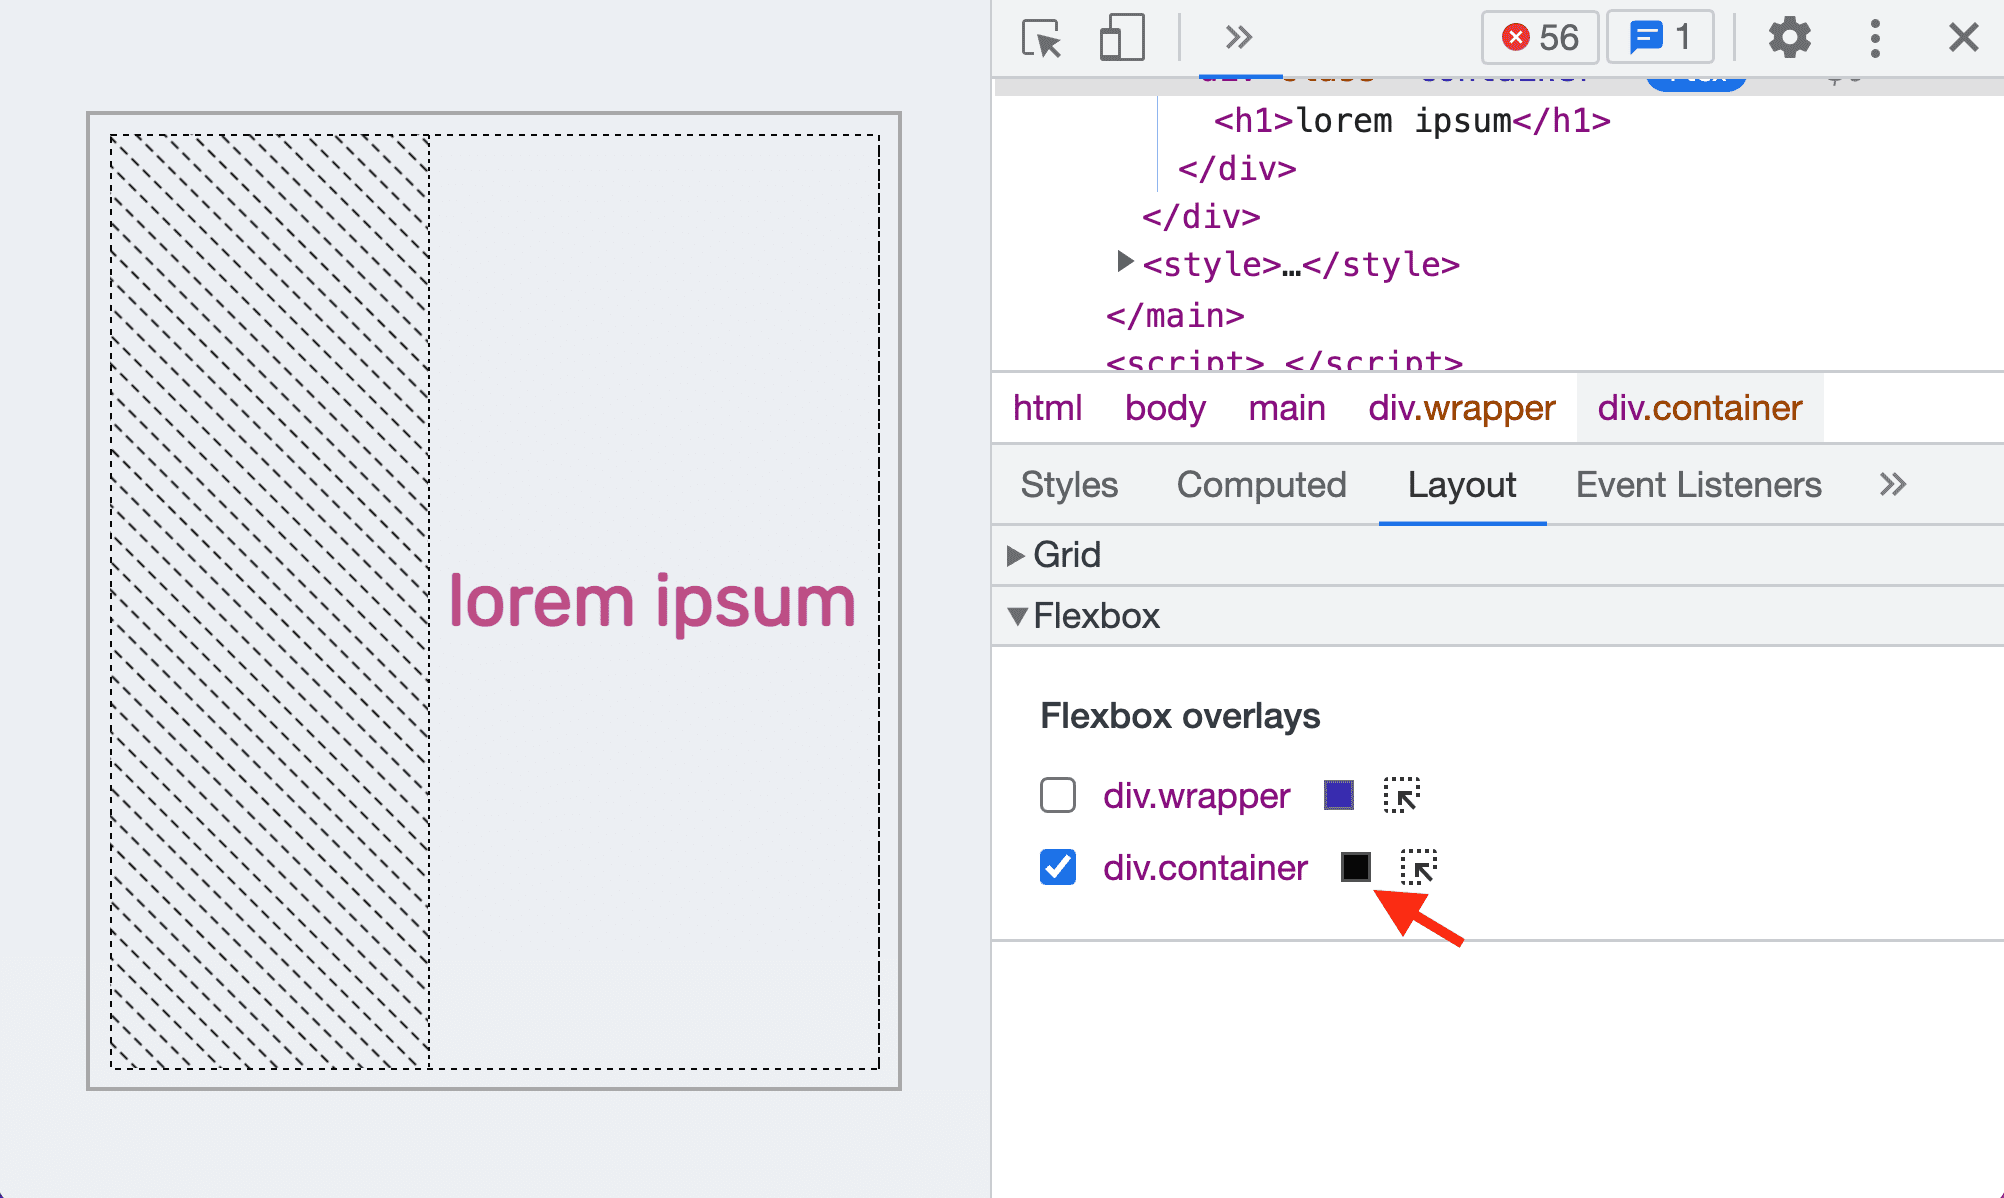
Task: Select main in the breadcrumb trail
Action: click(x=1284, y=408)
